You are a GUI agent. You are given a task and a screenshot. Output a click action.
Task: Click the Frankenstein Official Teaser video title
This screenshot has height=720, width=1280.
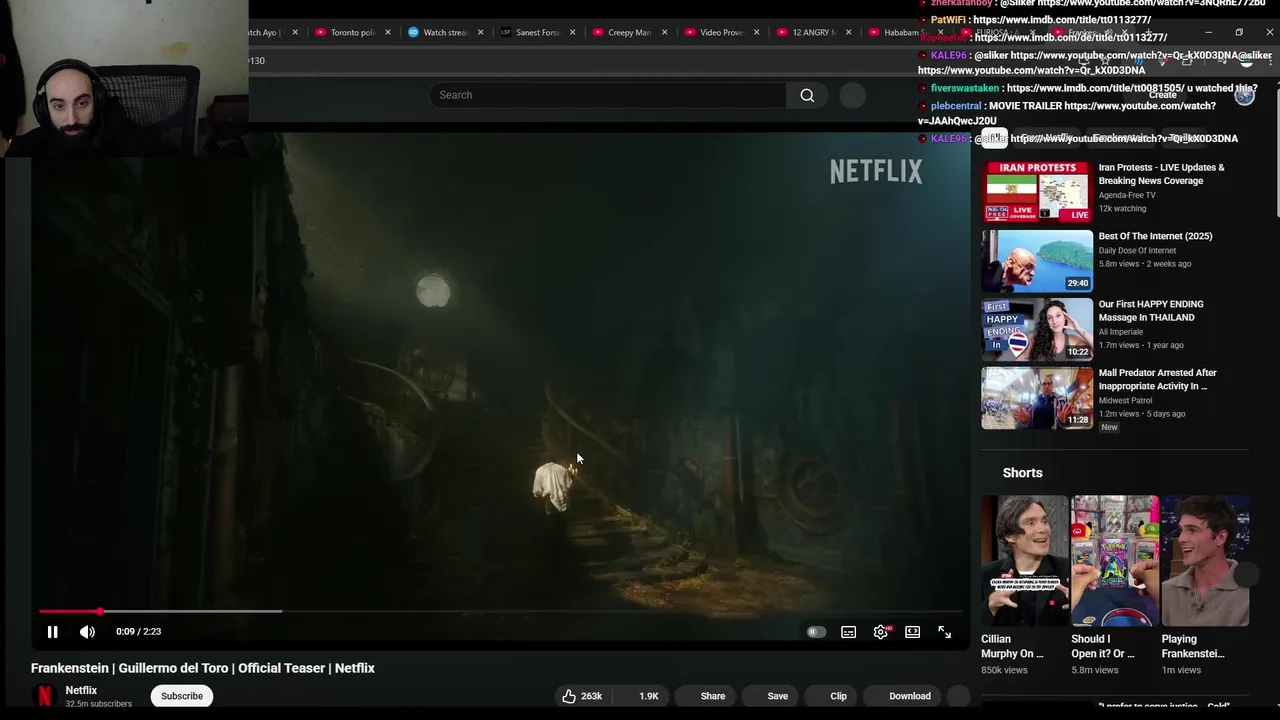(x=203, y=668)
